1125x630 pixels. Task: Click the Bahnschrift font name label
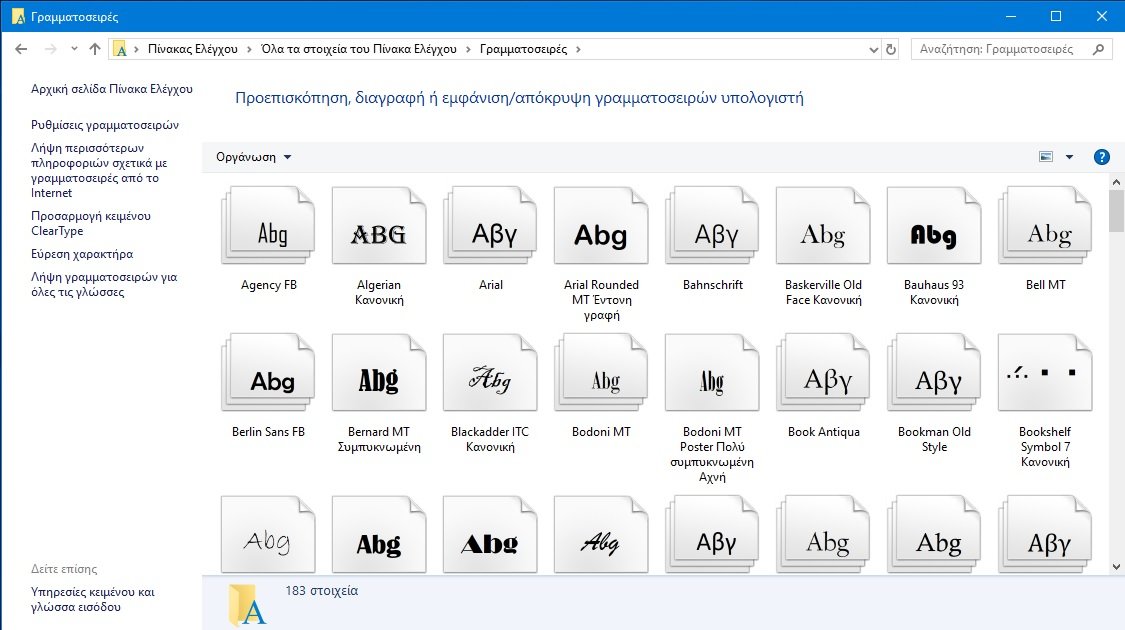pyautogui.click(x=712, y=285)
